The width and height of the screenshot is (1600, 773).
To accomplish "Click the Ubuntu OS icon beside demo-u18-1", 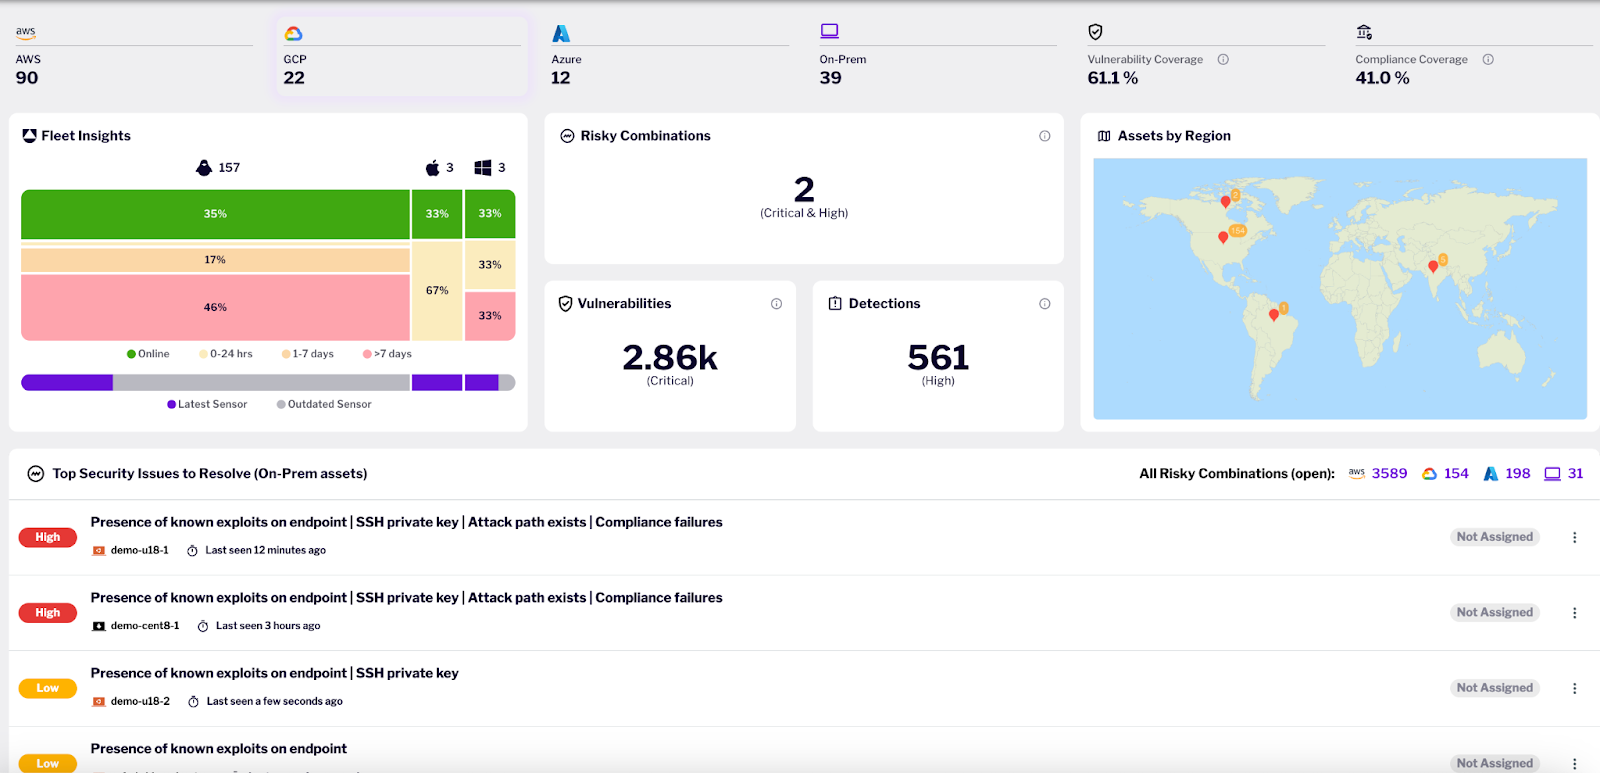I will 99,551.
